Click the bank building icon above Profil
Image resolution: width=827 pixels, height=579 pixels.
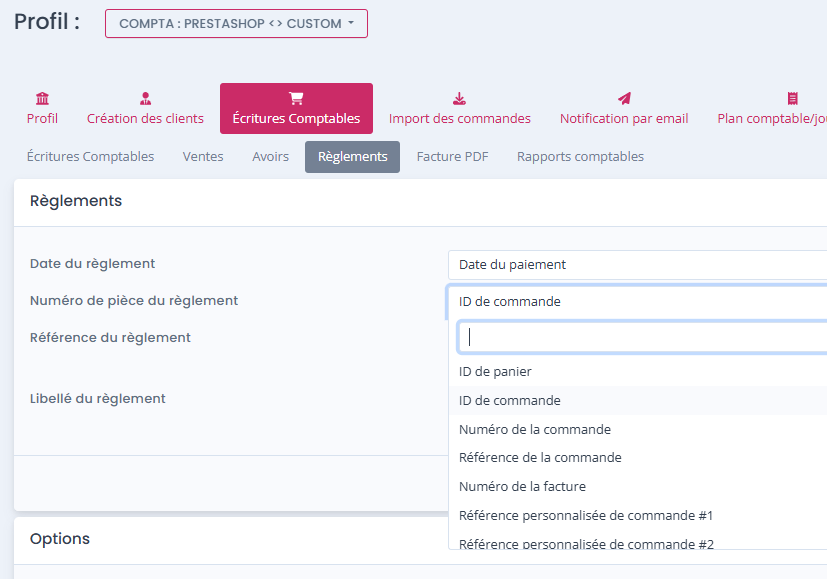(42, 98)
